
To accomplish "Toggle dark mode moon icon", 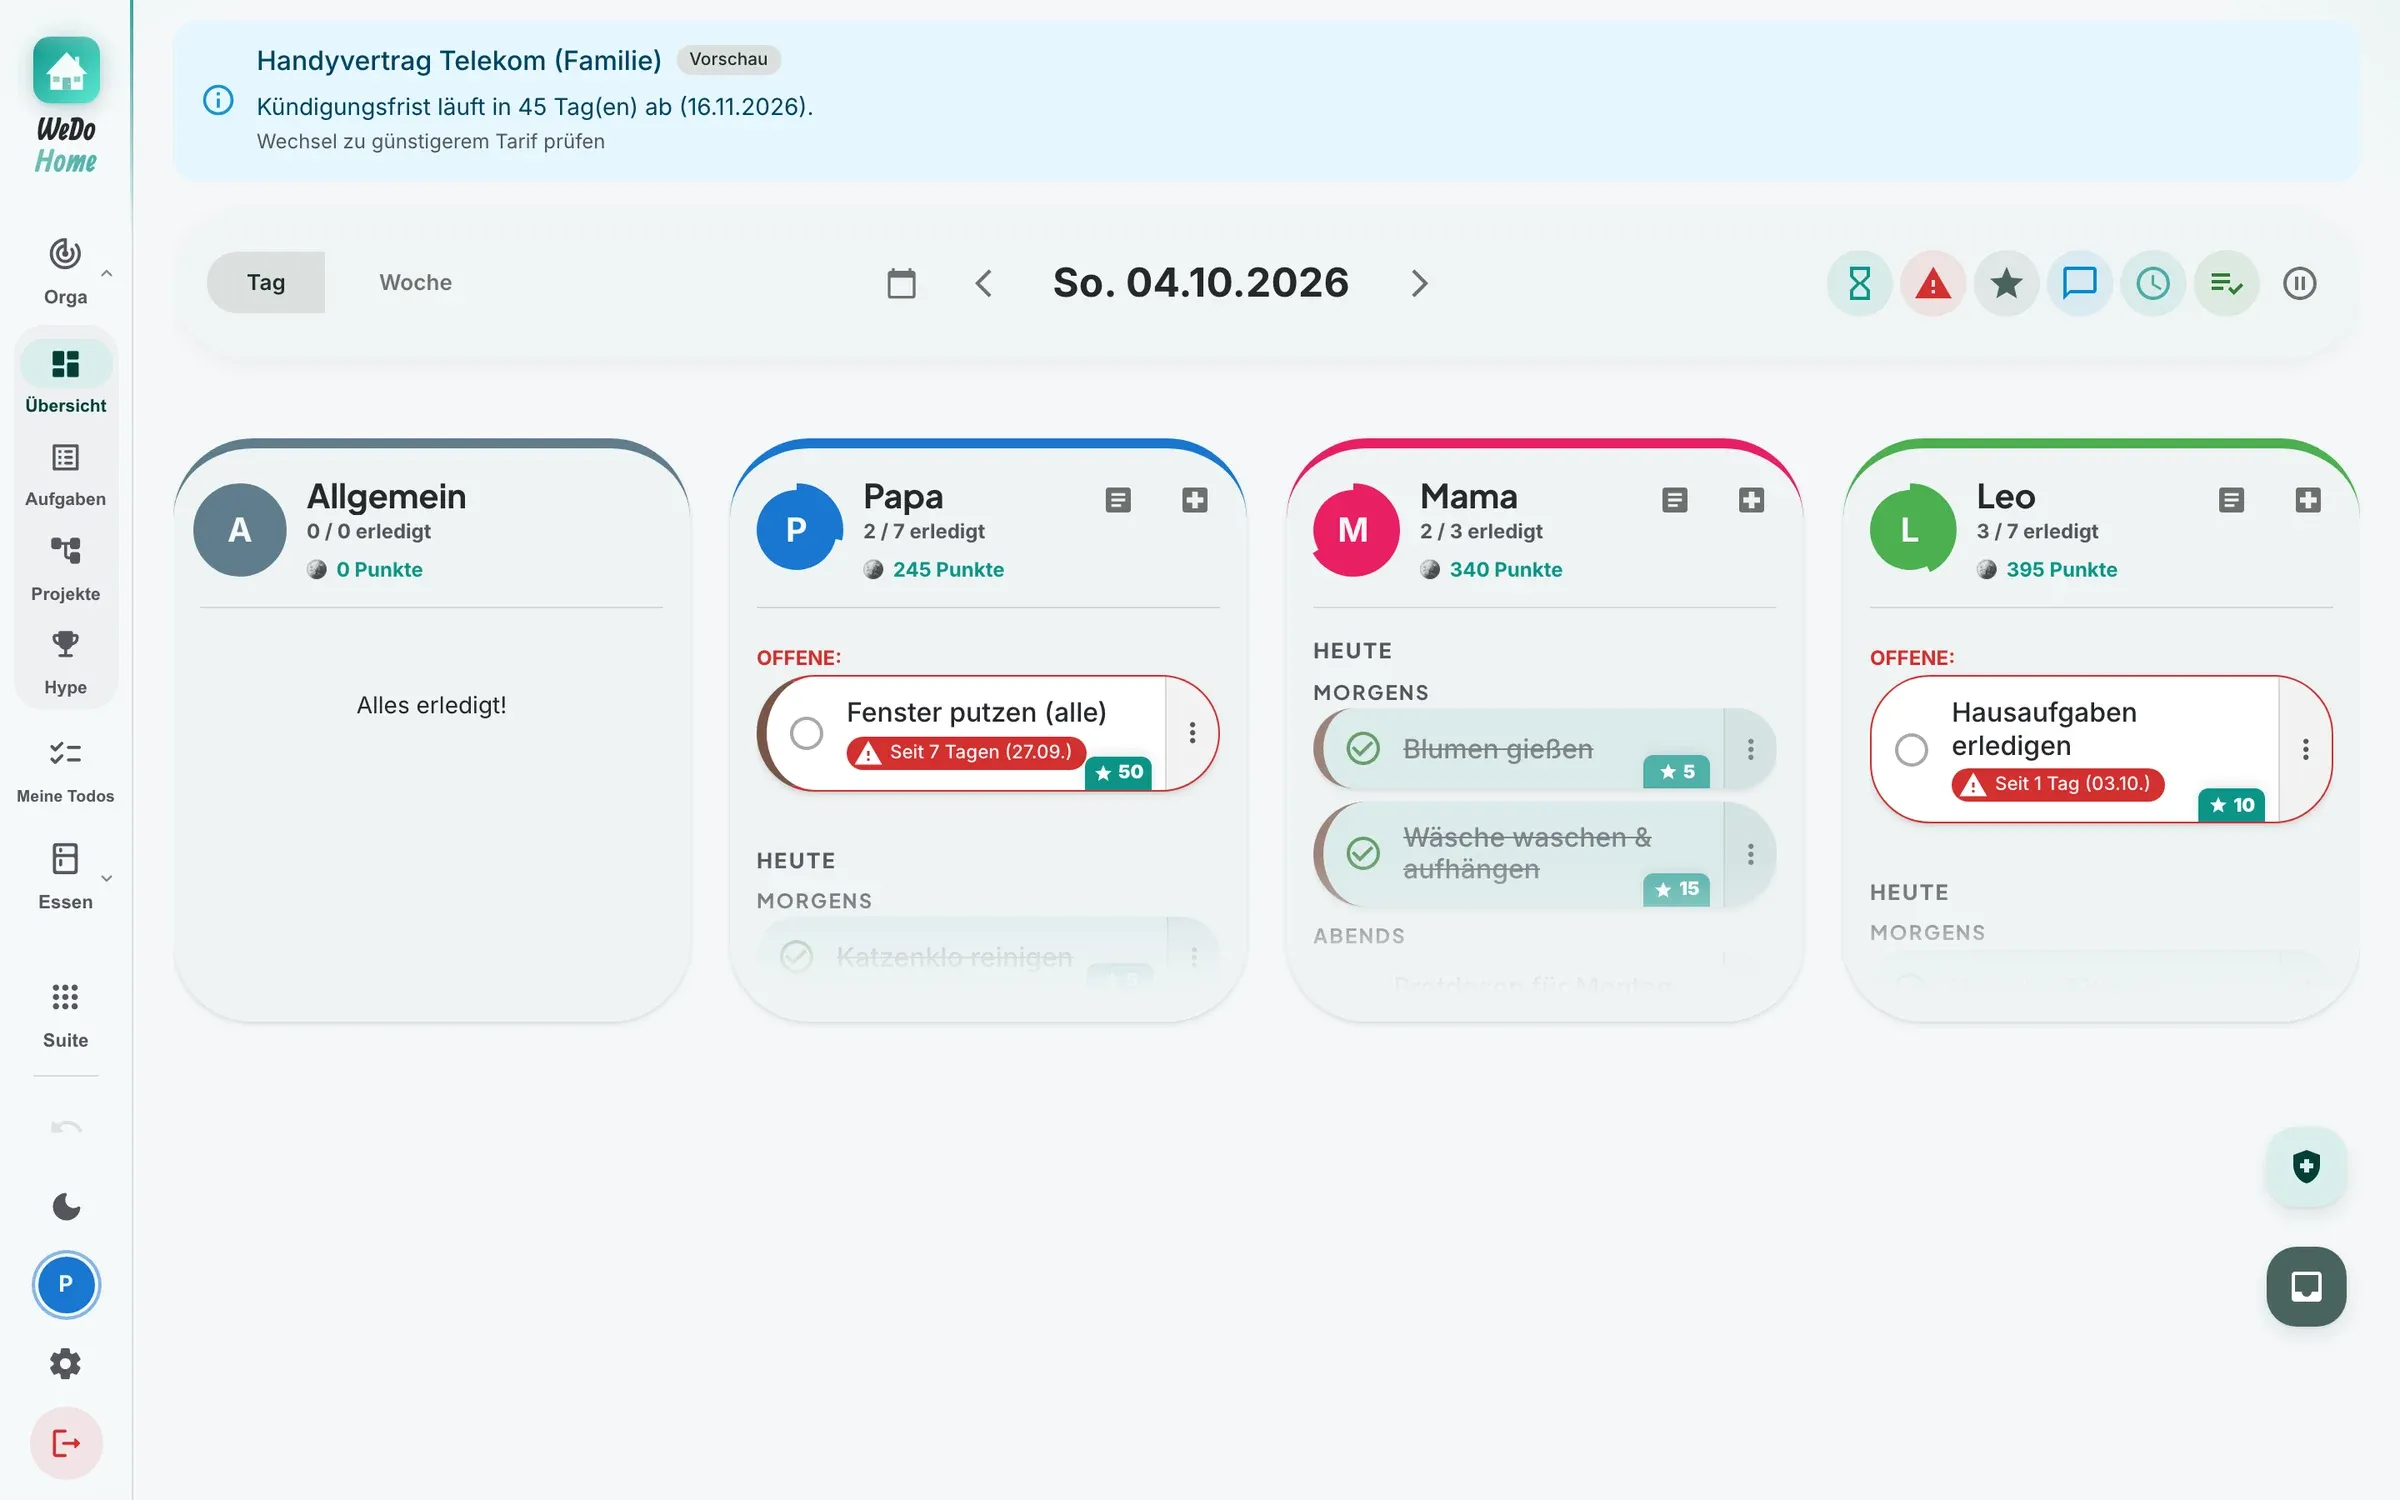I will [66, 1207].
